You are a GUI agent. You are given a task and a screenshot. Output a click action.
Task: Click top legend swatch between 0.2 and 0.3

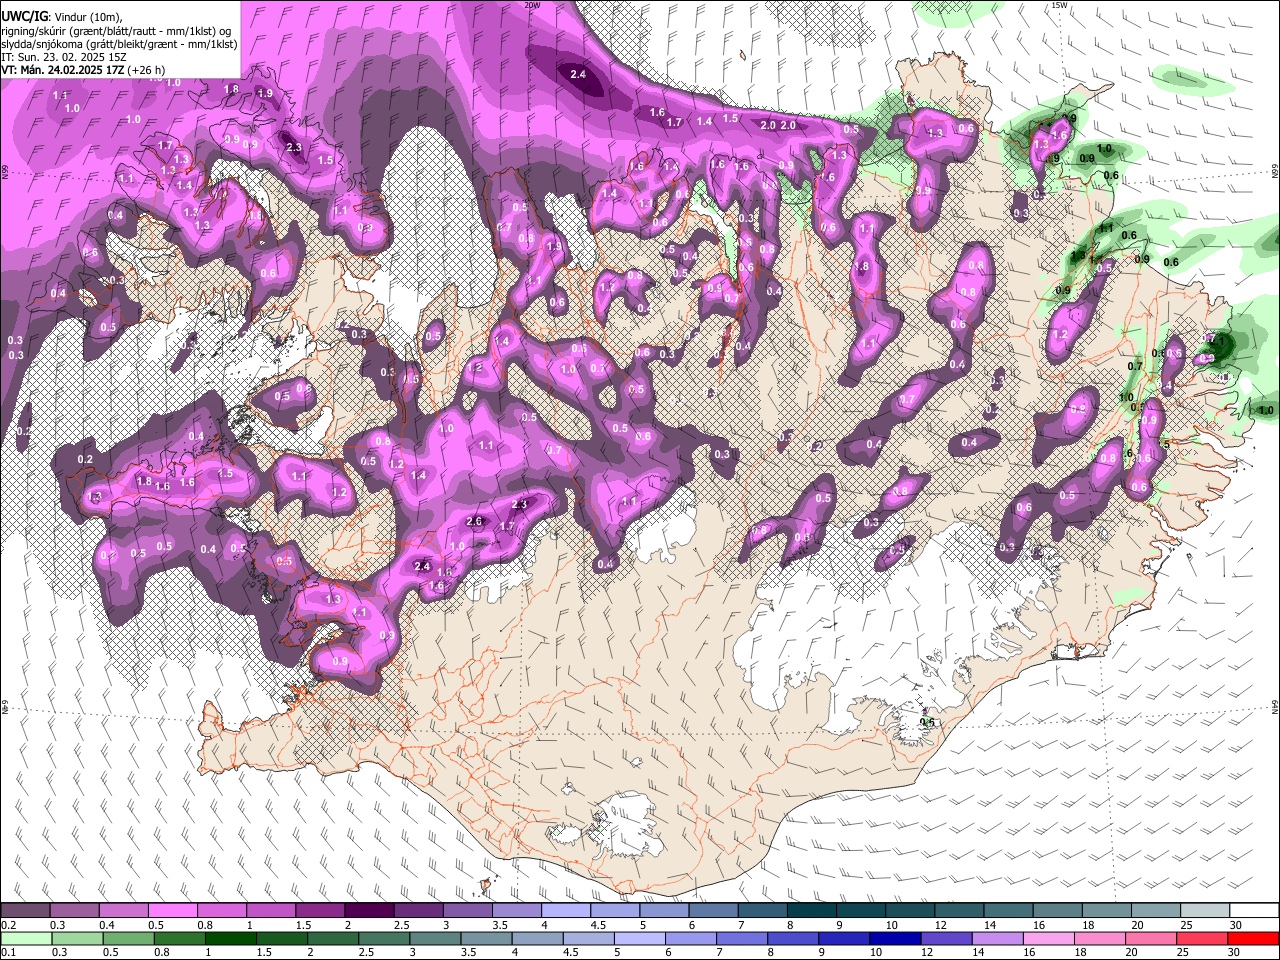tap(25, 911)
